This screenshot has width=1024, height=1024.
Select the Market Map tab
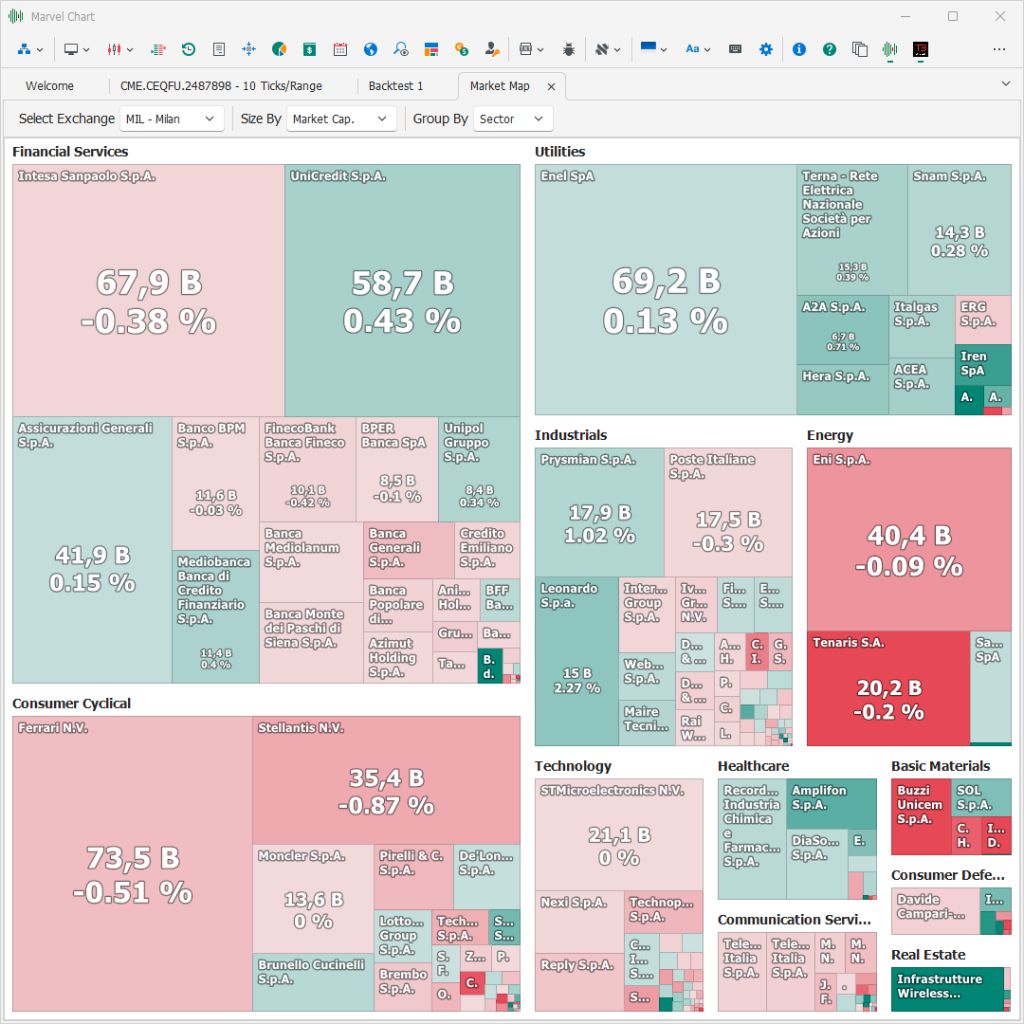coord(500,86)
